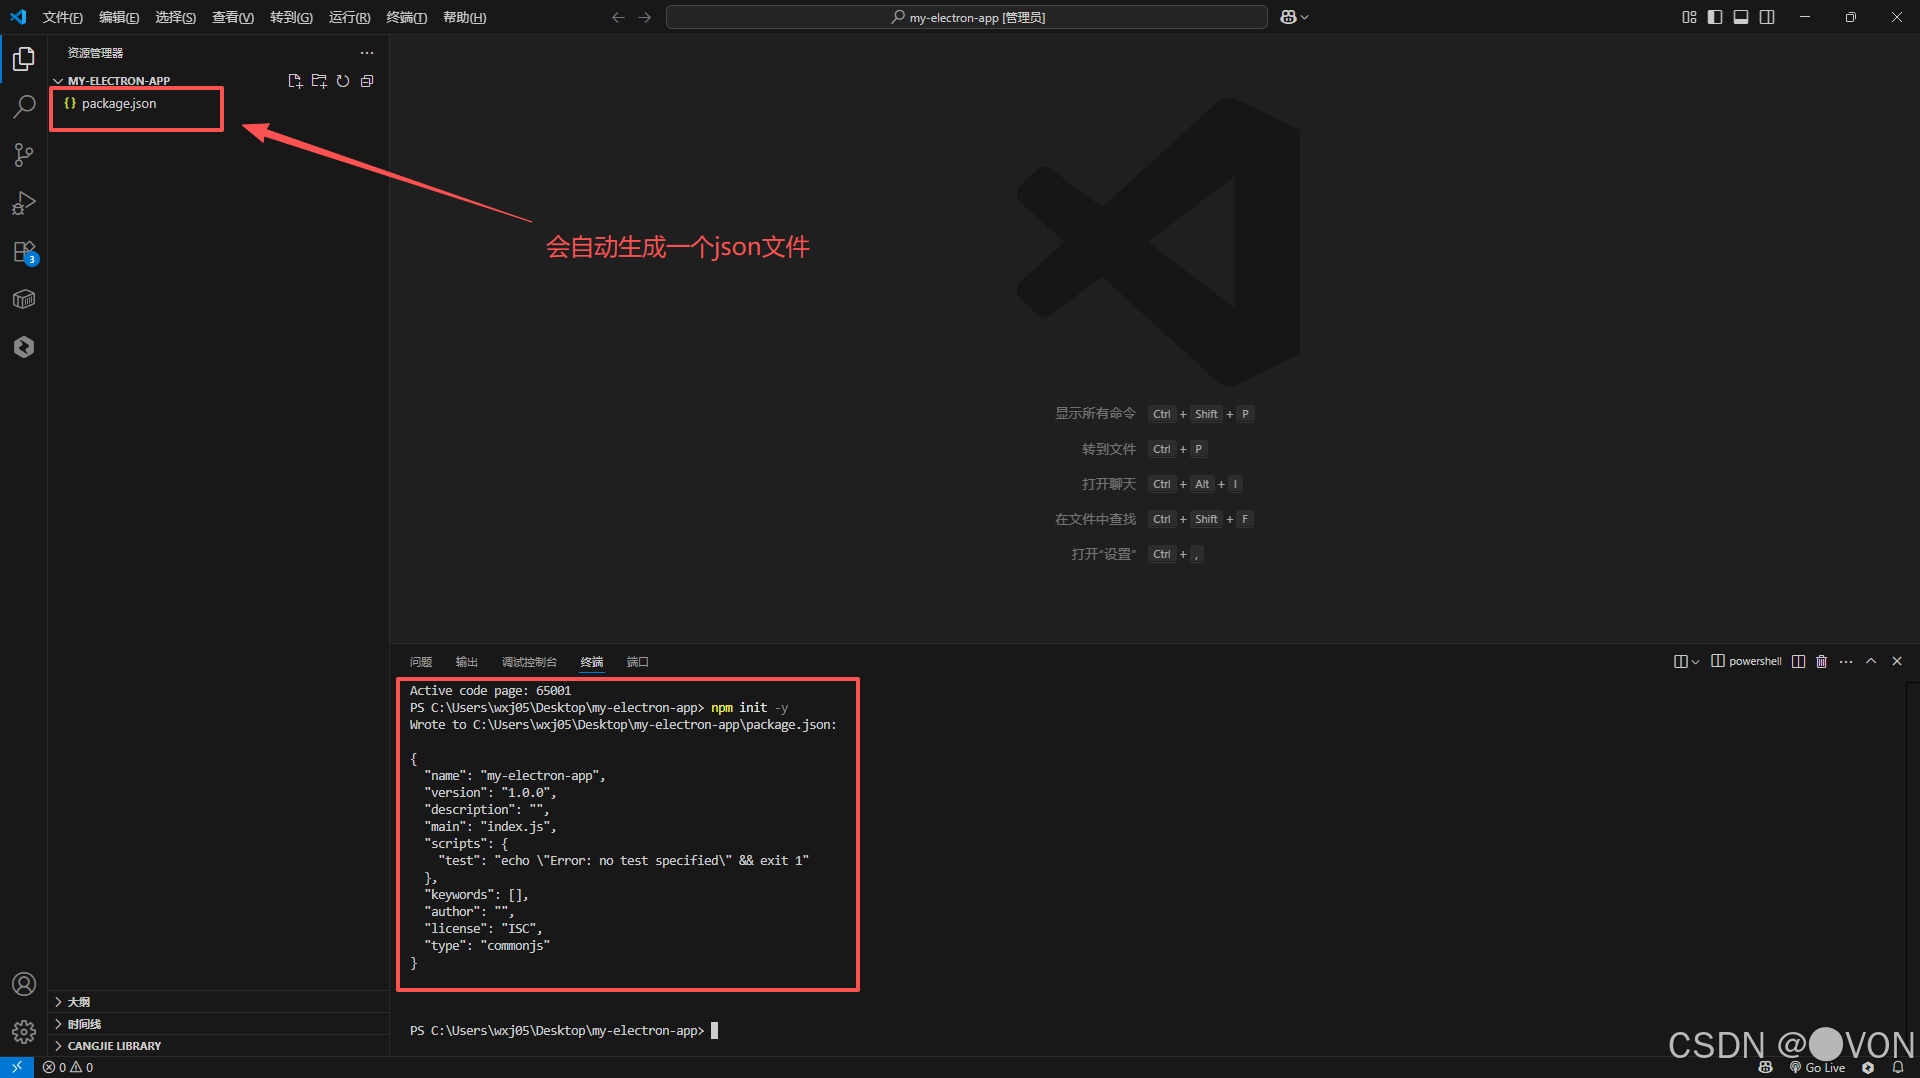Viewport: 1920px width, 1078px height.
Task: Switch to the 输出 output tab
Action: click(x=467, y=662)
